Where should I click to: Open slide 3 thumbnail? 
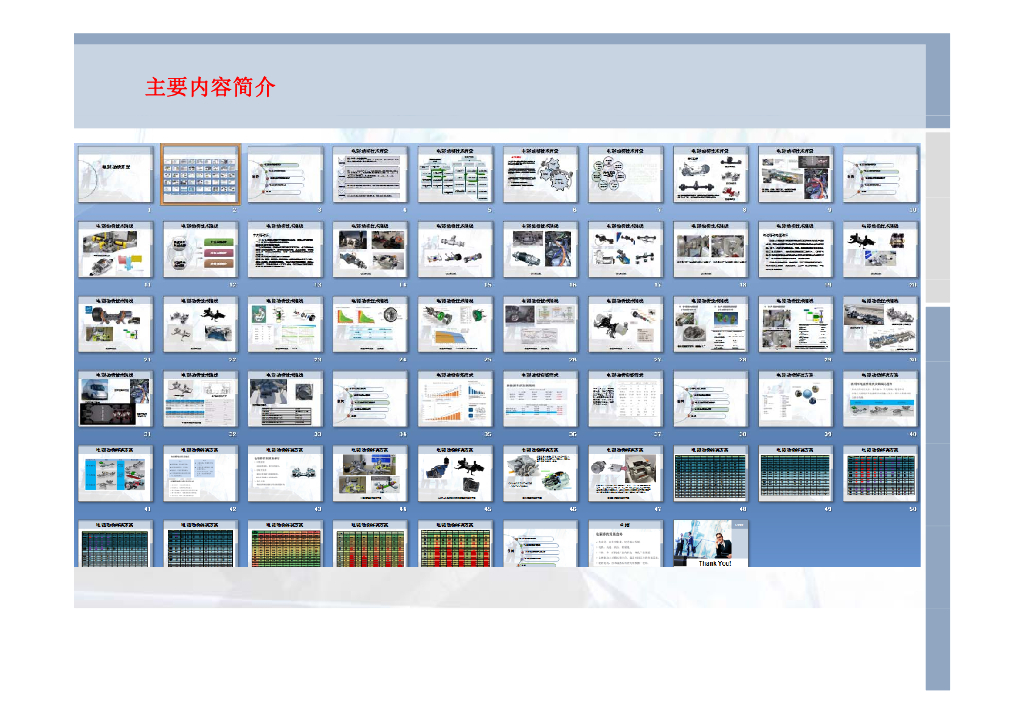click(286, 175)
